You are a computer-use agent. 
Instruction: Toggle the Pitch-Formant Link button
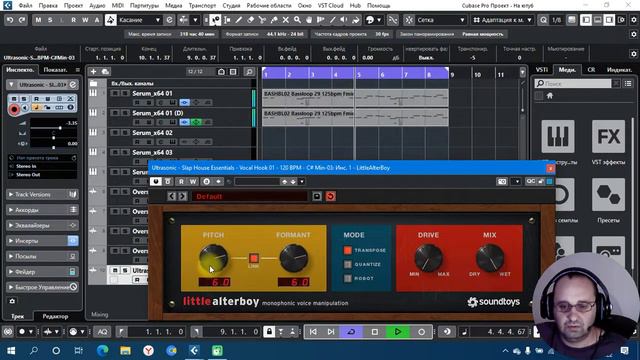tap(253, 258)
